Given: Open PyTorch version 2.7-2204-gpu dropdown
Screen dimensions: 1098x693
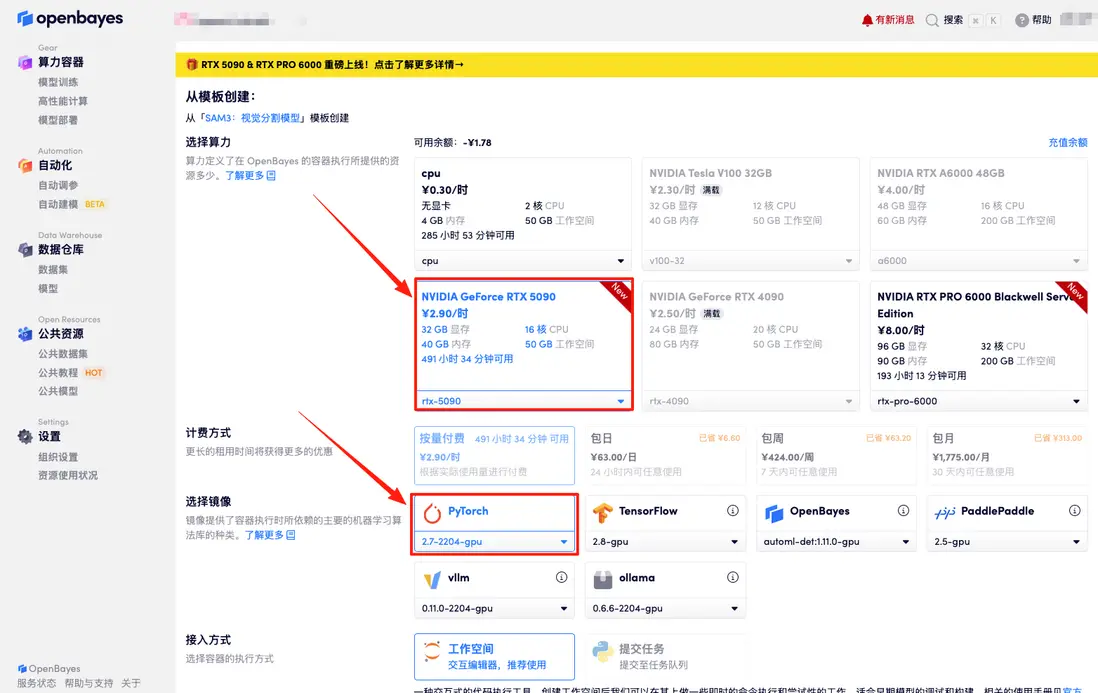Looking at the screenshot, I should point(494,542).
